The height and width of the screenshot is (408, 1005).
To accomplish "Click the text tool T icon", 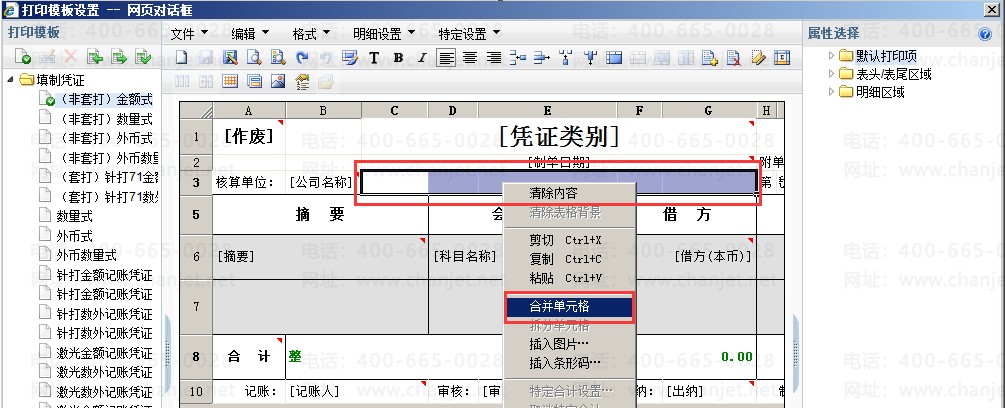I will tap(374, 58).
